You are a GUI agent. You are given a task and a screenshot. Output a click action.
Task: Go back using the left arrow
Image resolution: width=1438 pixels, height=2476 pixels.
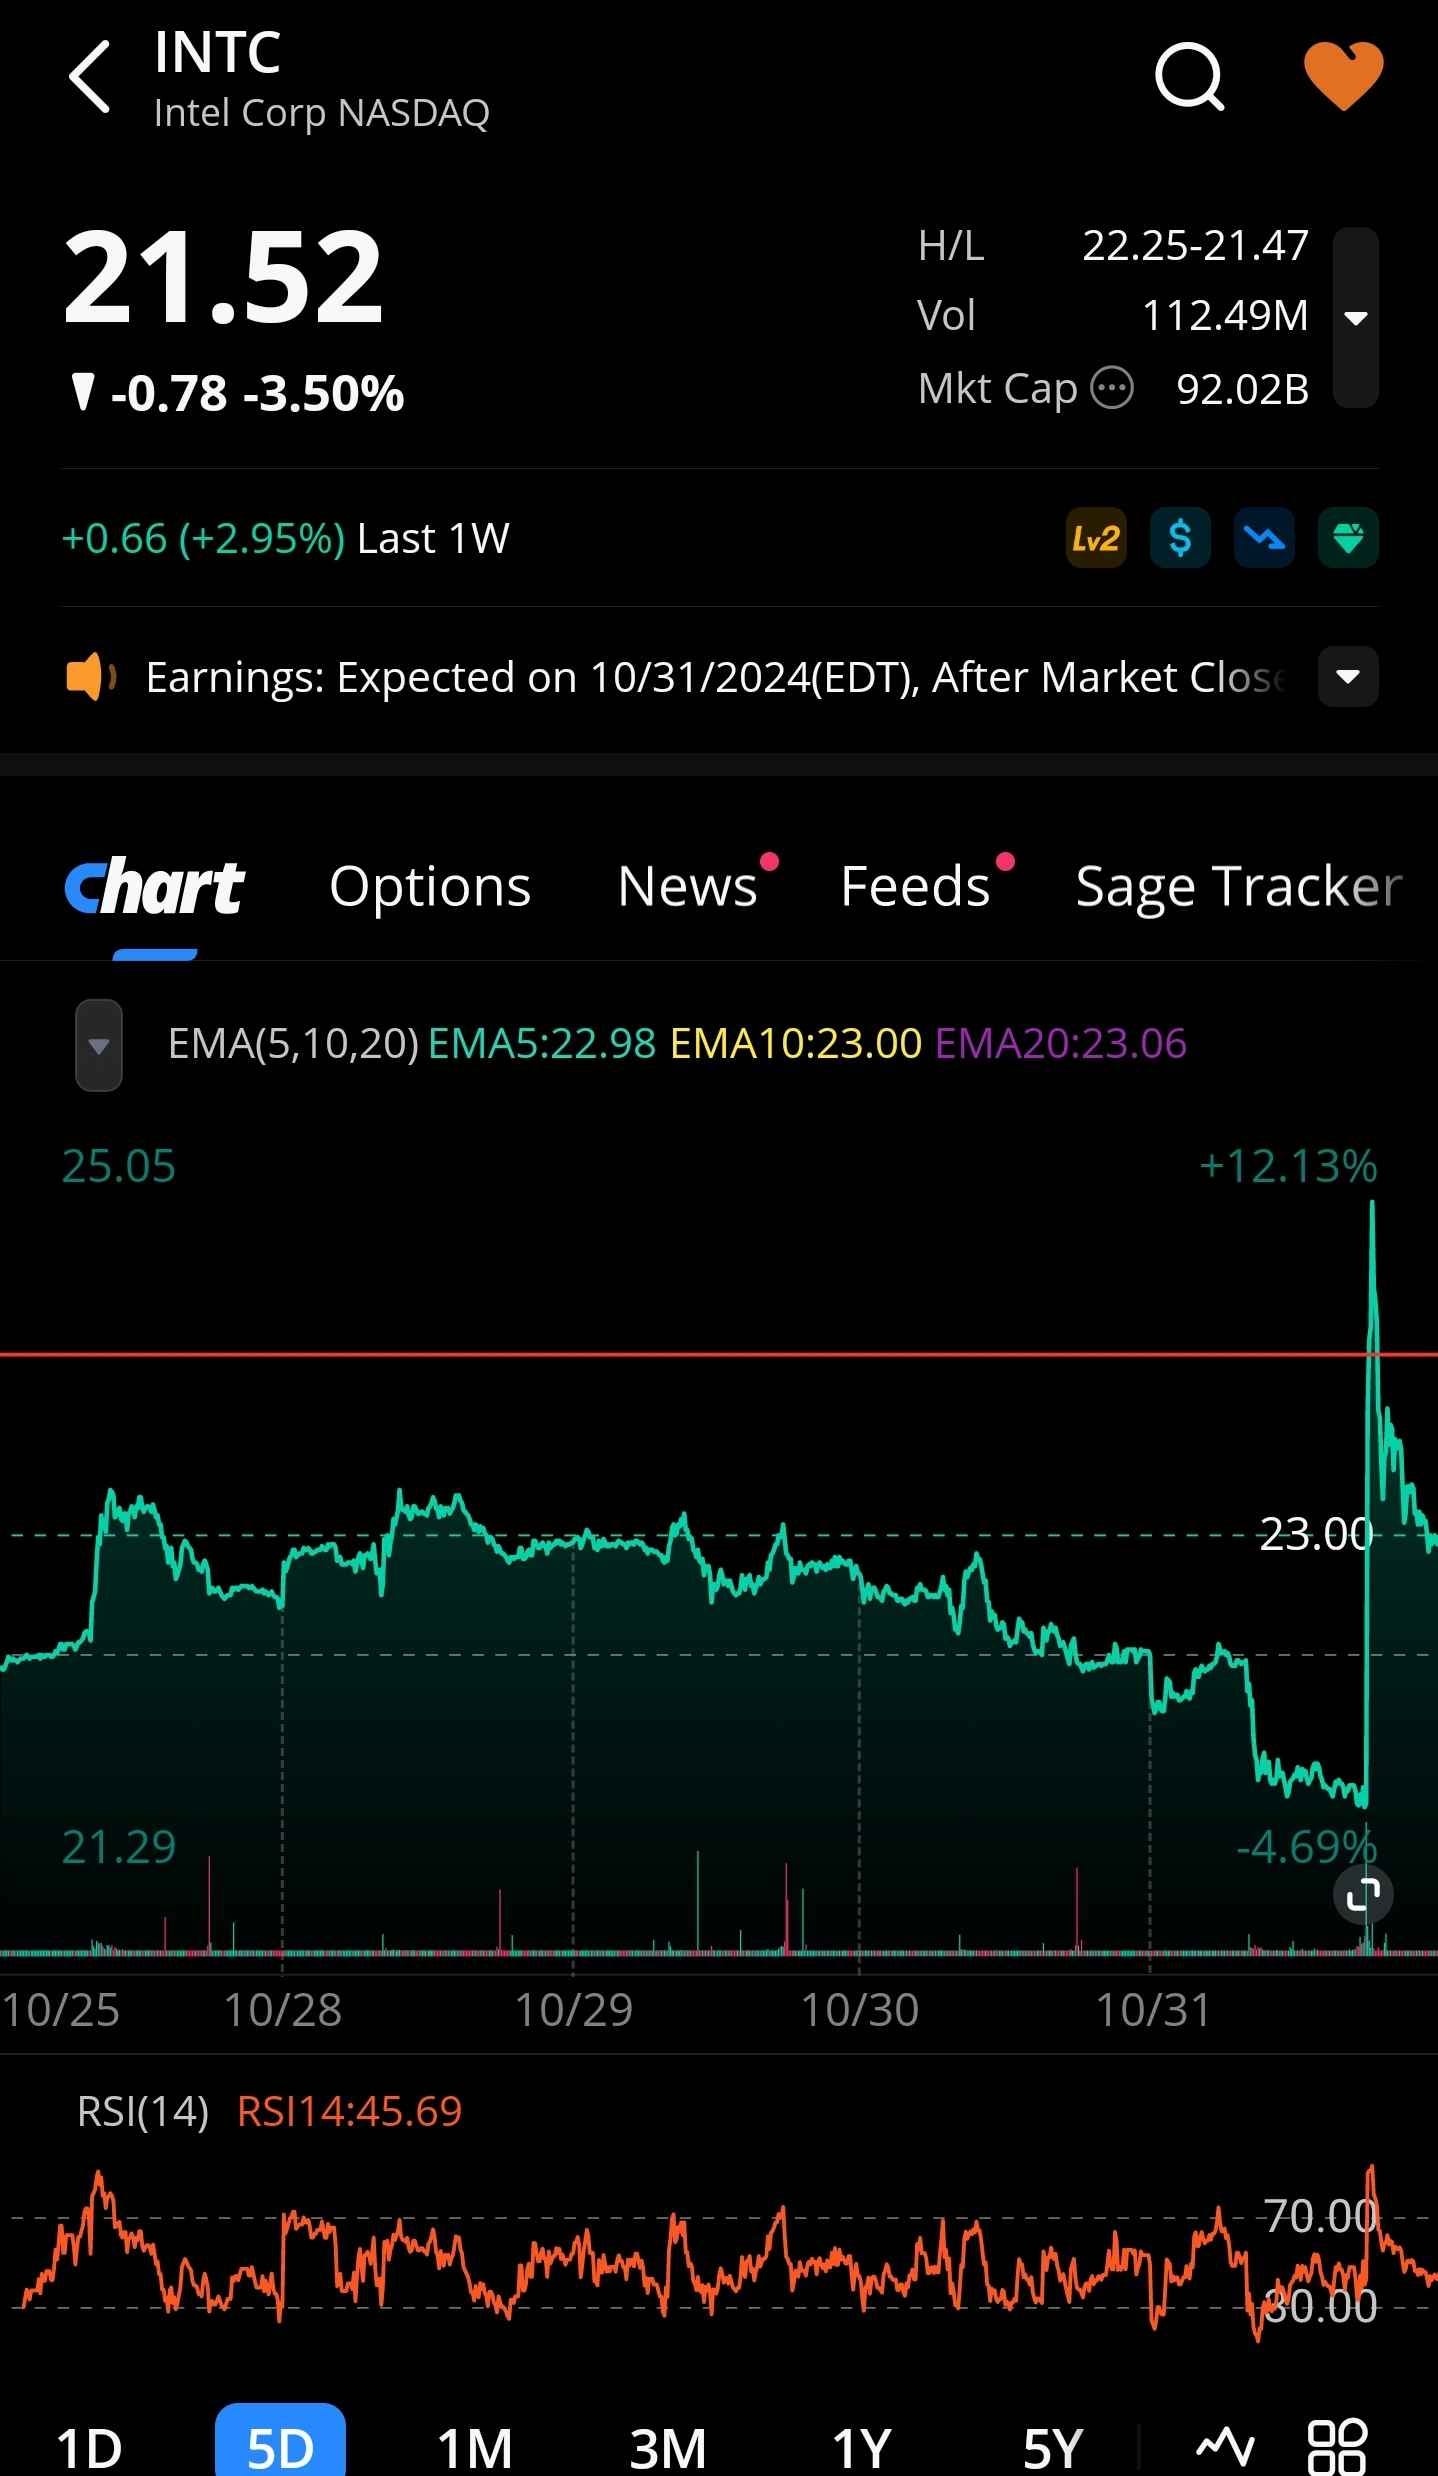89,76
